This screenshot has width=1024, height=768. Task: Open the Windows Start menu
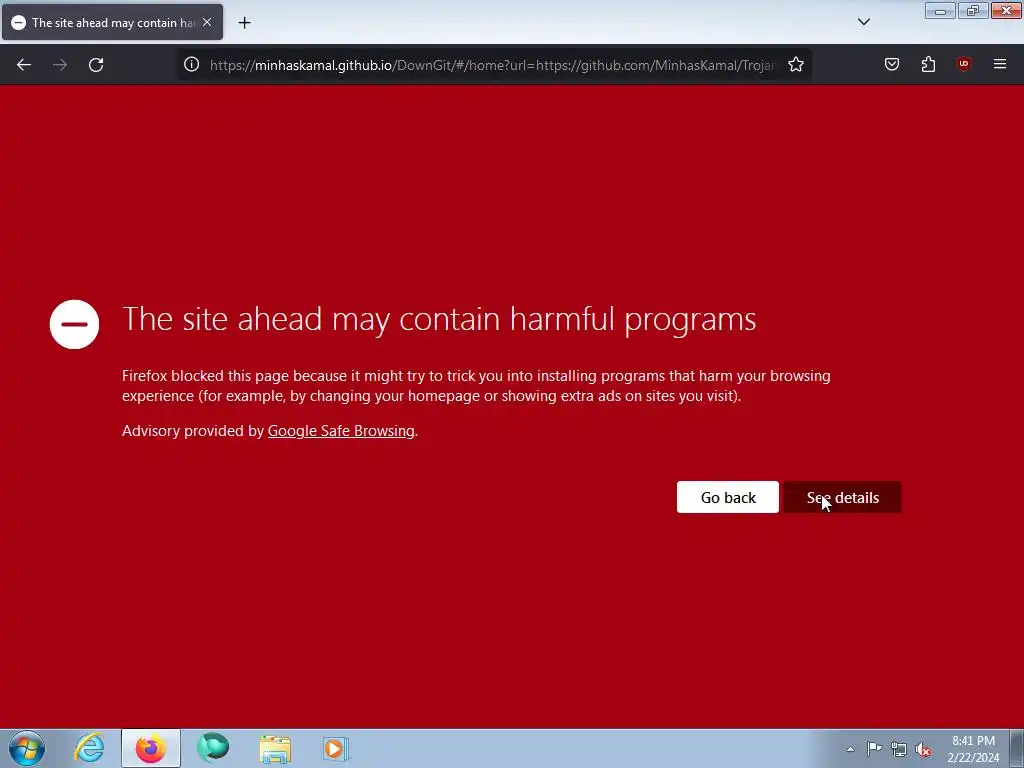pos(27,748)
